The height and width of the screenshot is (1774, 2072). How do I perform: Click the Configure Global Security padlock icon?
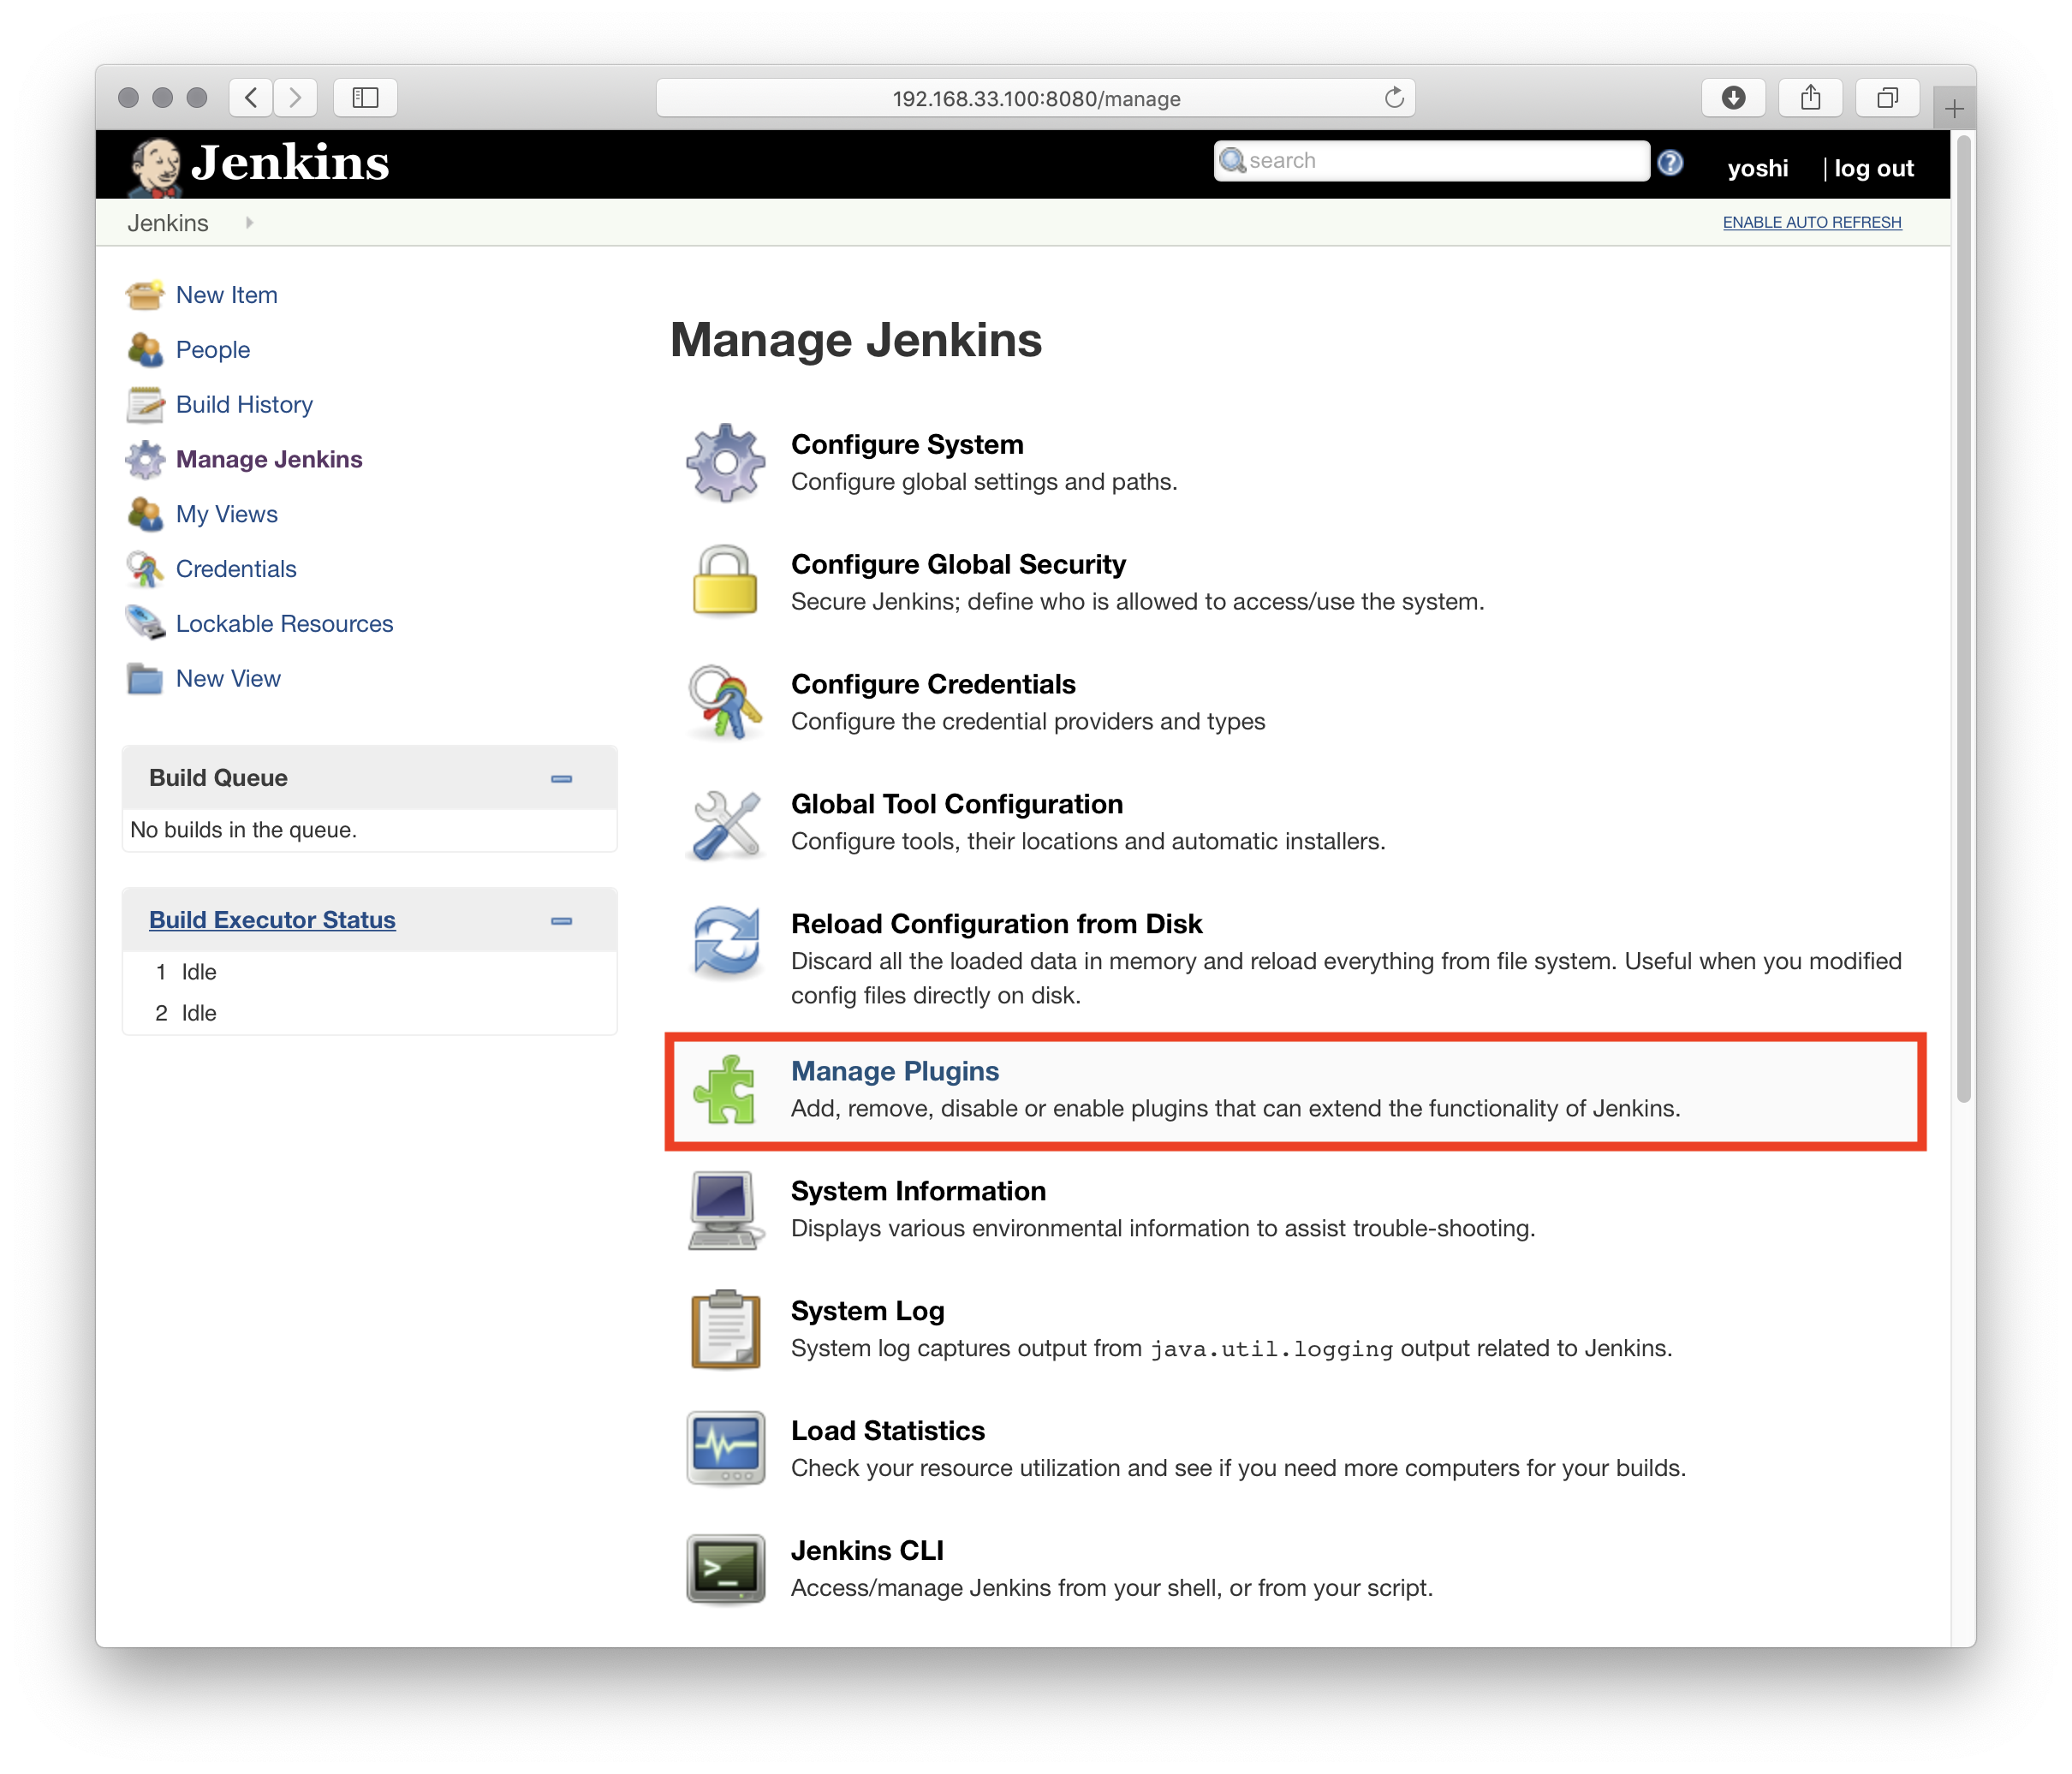pos(726,581)
